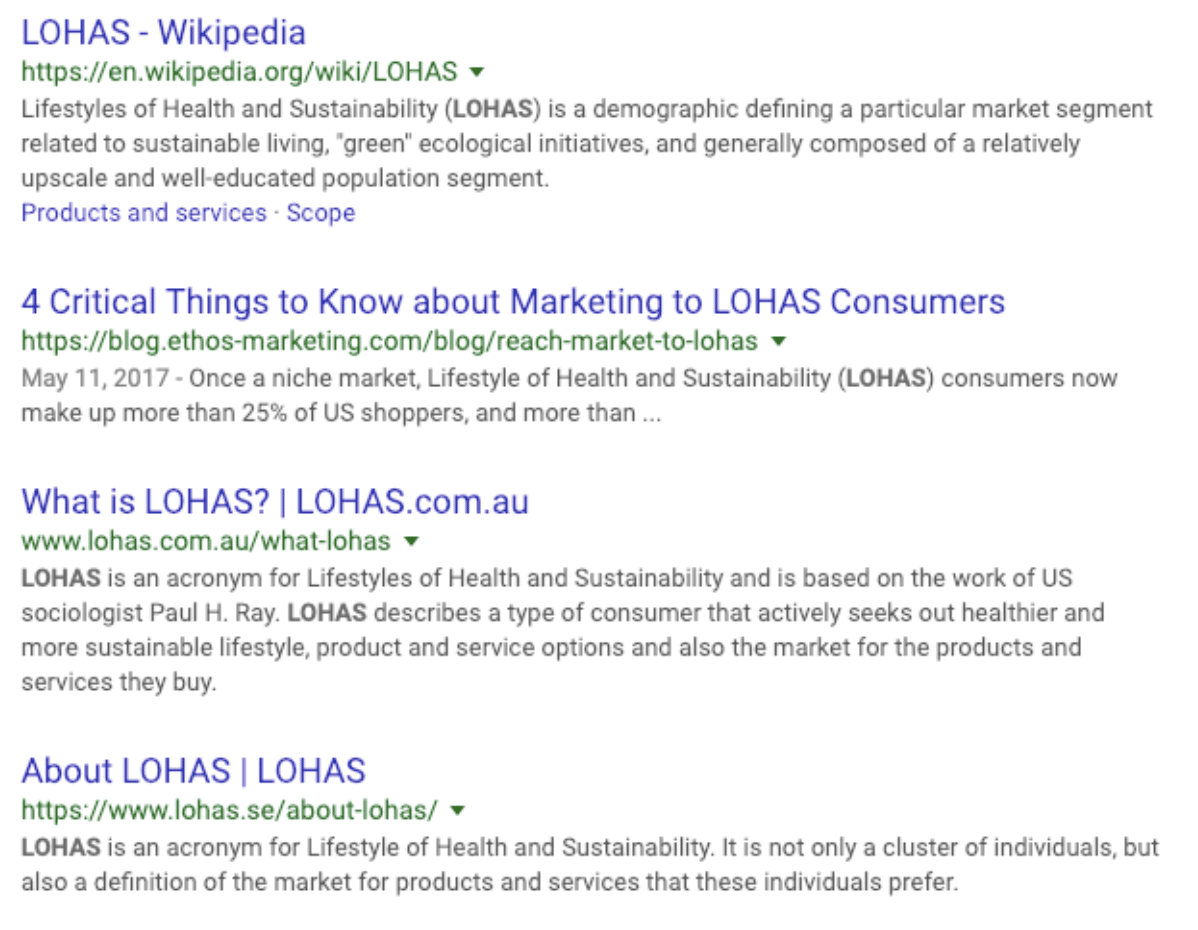Open the About LOHAS | LOHAS result
Viewport: 1198px width, 930px height.
click(x=194, y=771)
